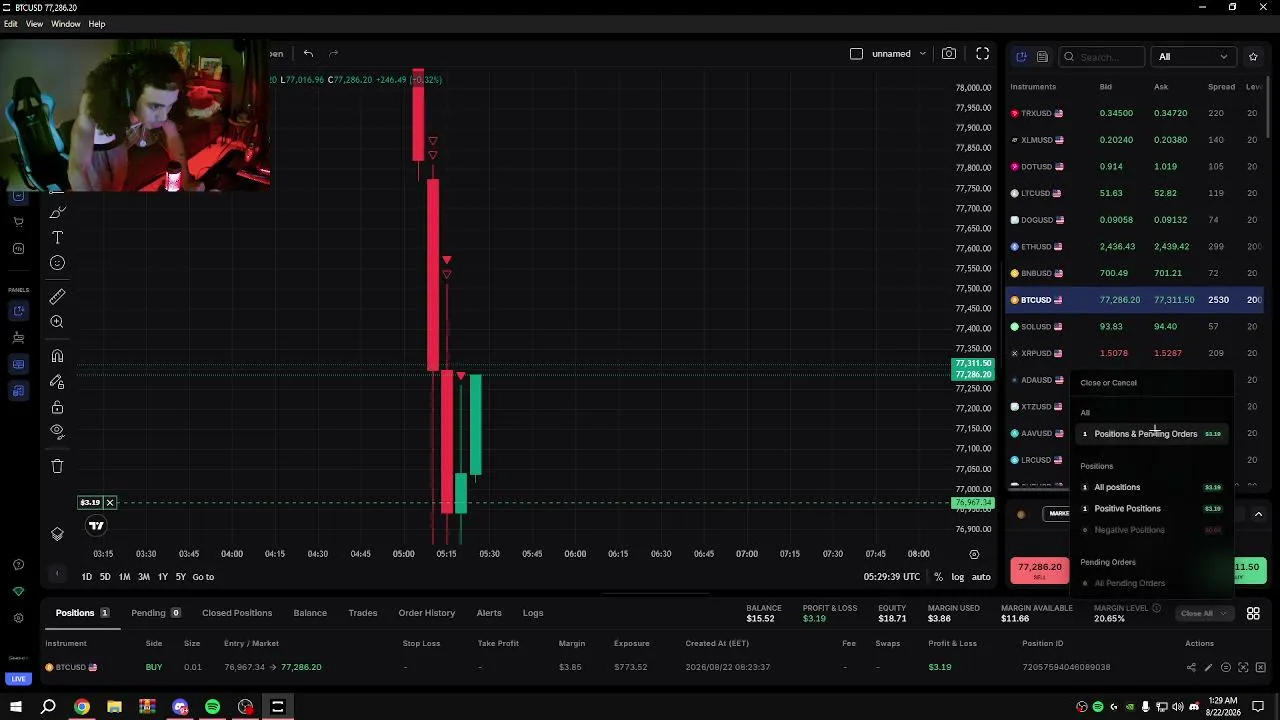Click the red SELL 77,286.20 button
The height and width of the screenshot is (720, 1280).
click(1040, 570)
